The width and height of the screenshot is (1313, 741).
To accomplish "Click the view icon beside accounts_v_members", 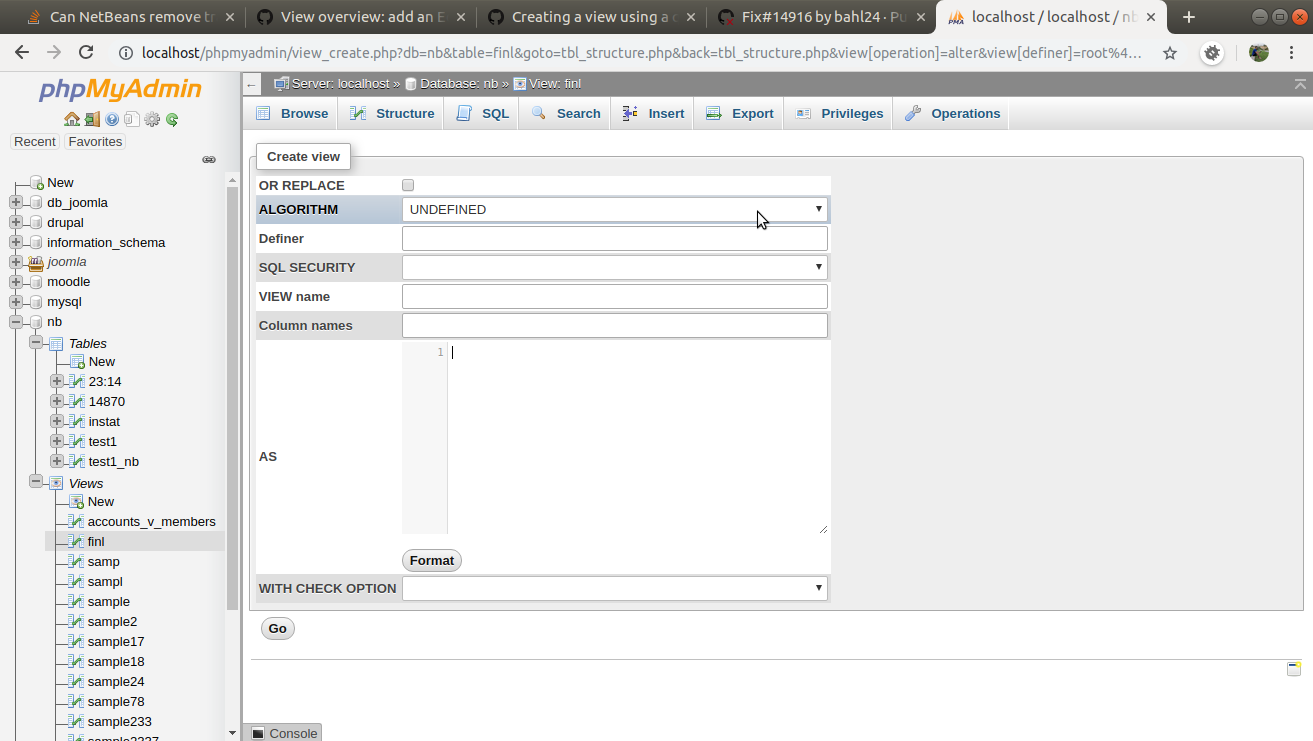I will click(x=76, y=521).
